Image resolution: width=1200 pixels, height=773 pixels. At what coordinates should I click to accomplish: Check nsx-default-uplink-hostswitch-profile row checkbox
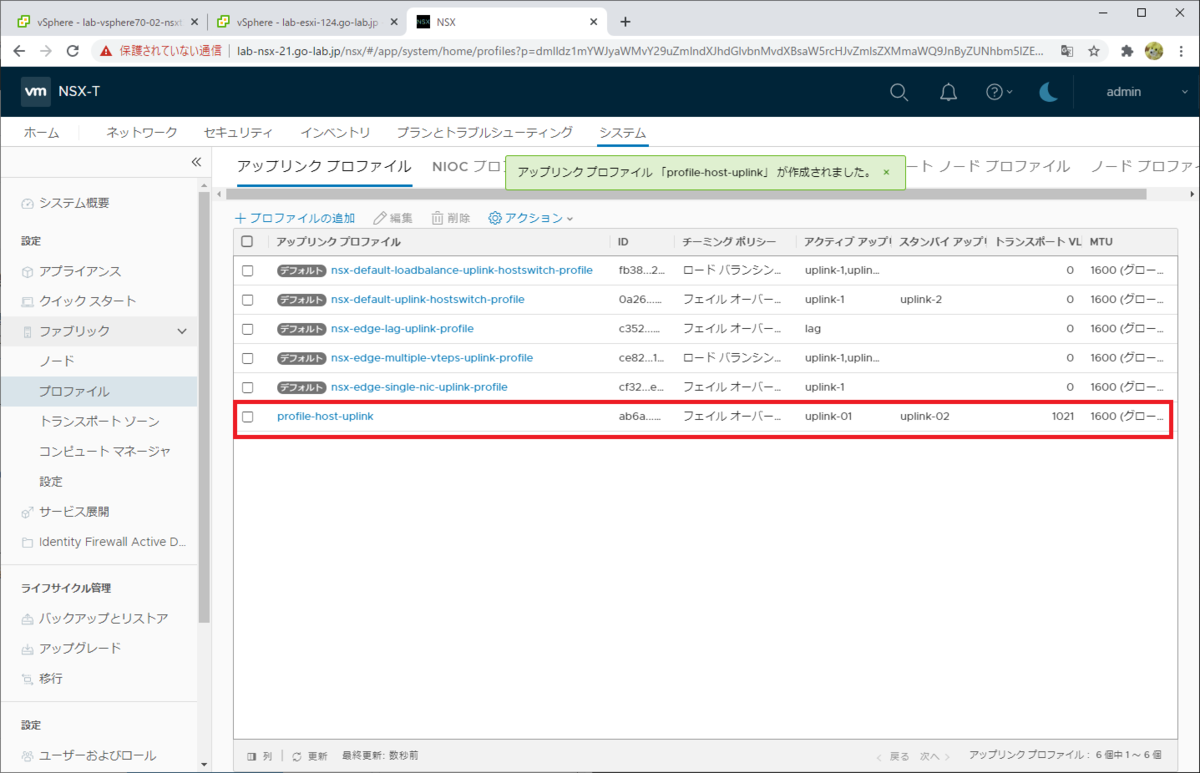tap(248, 299)
